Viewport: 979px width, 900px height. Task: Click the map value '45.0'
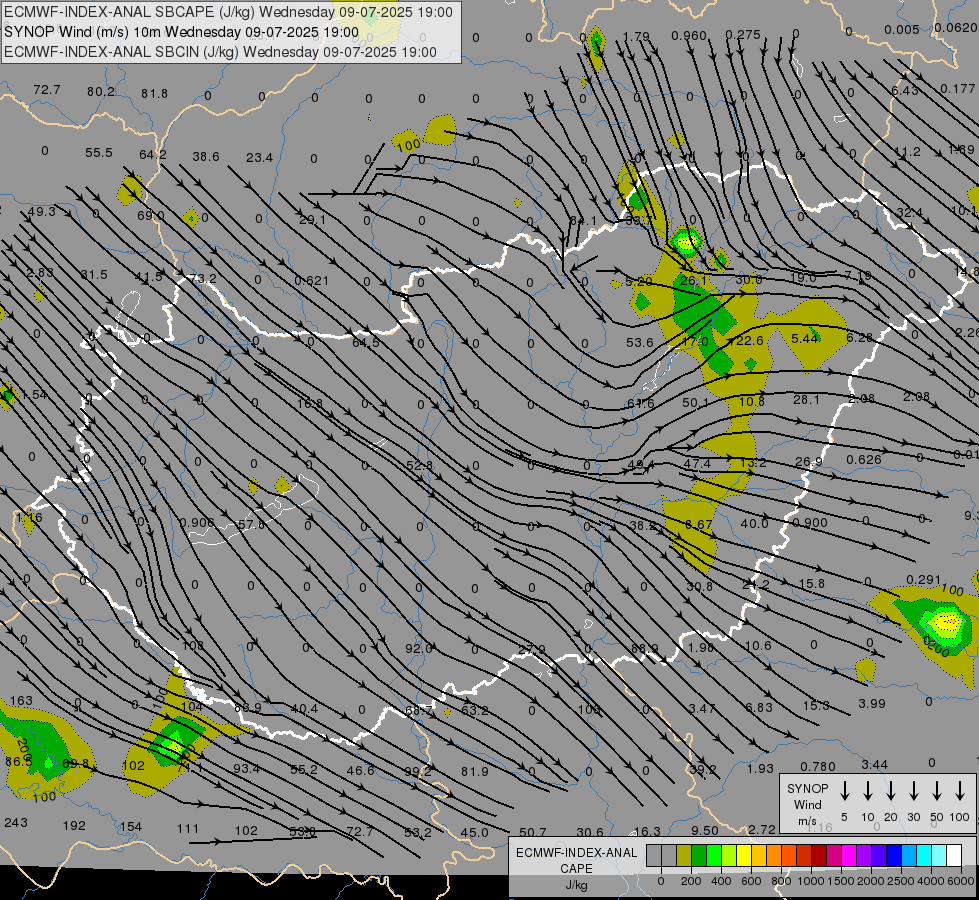pyautogui.click(x=474, y=833)
